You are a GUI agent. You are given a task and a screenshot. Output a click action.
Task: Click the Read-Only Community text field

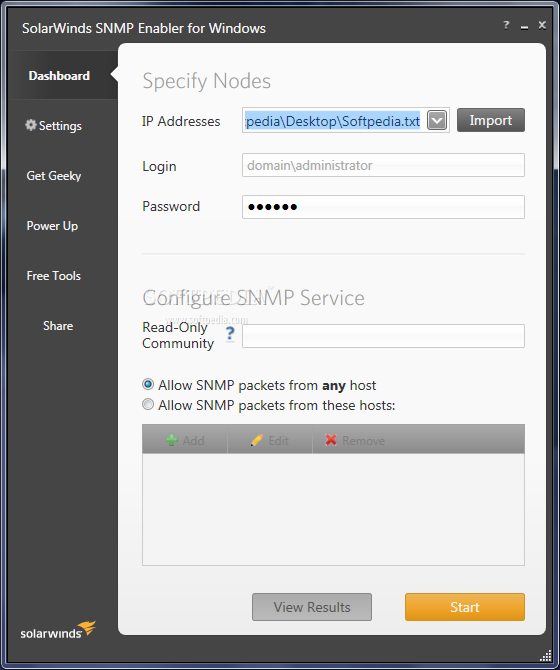click(x=383, y=336)
